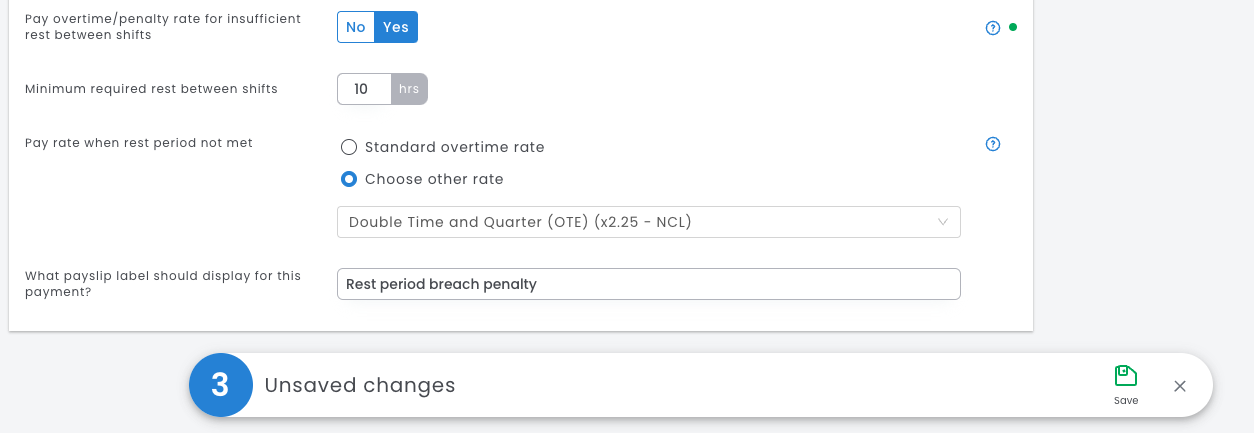Switch insufficient rest penalty toggle to No
Image resolution: width=1254 pixels, height=433 pixels.
click(356, 27)
